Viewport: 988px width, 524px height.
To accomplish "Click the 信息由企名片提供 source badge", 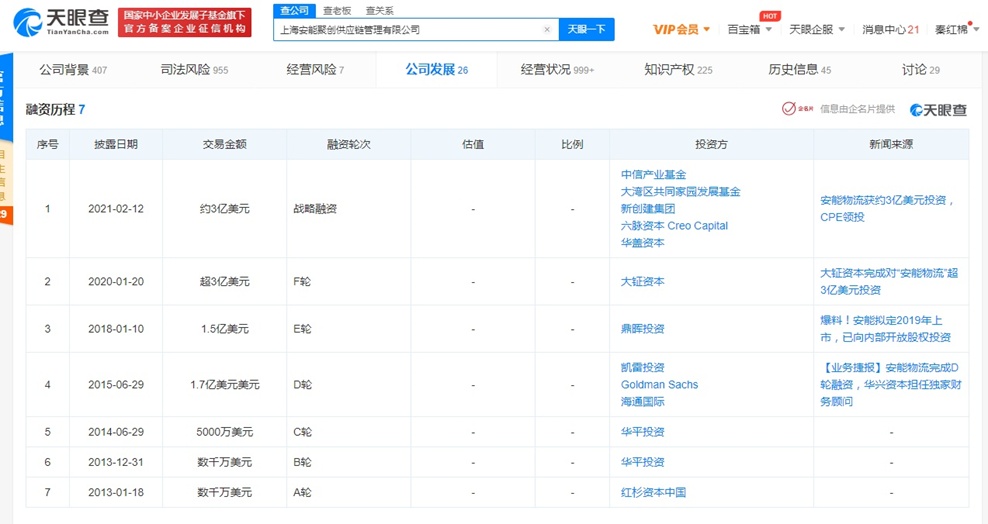I will point(838,109).
